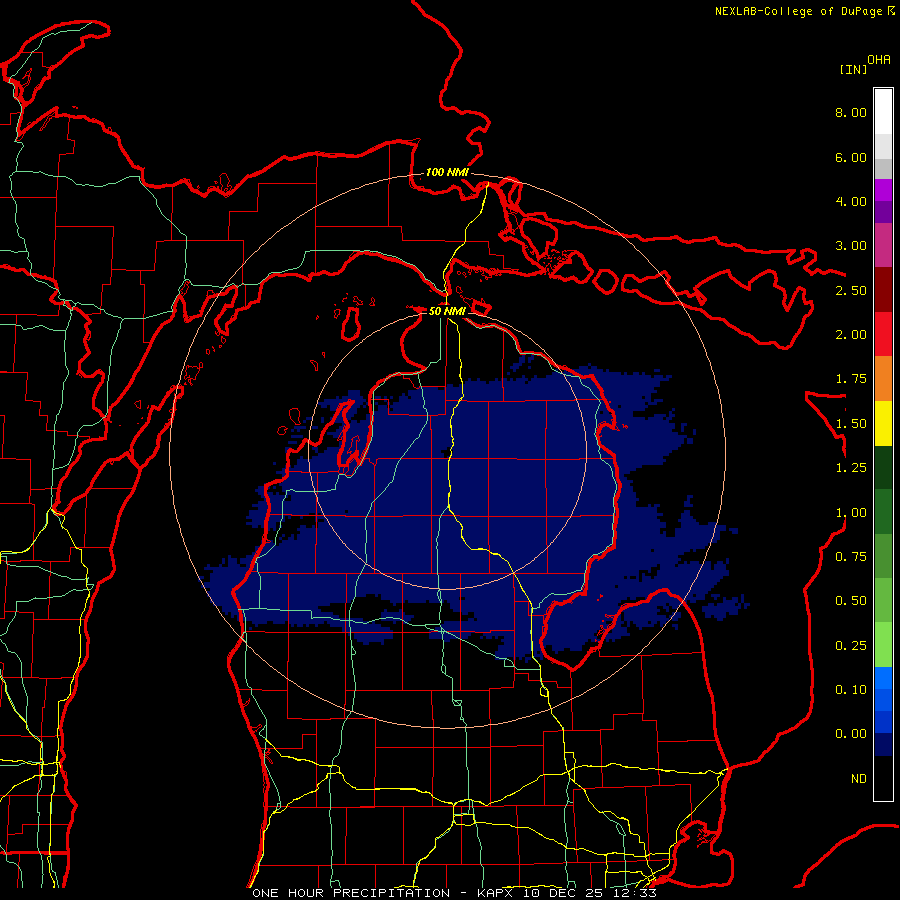Pick the white swatch at top of legend
Viewport: 900px width, 900px height.
click(883, 112)
